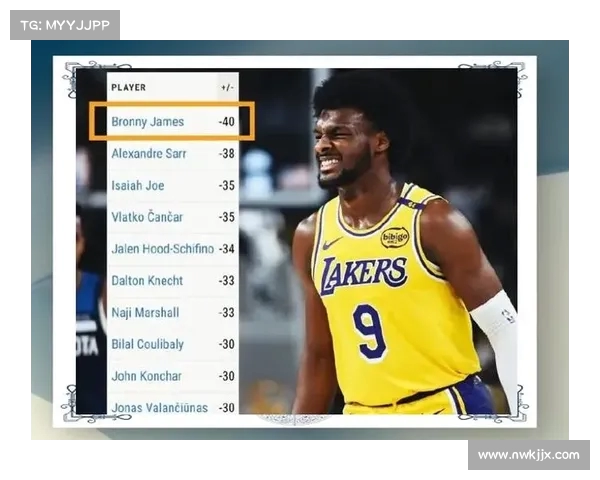The height and width of the screenshot is (480, 600).
Task: Sort by the +/- column header
Action: (x=226, y=88)
